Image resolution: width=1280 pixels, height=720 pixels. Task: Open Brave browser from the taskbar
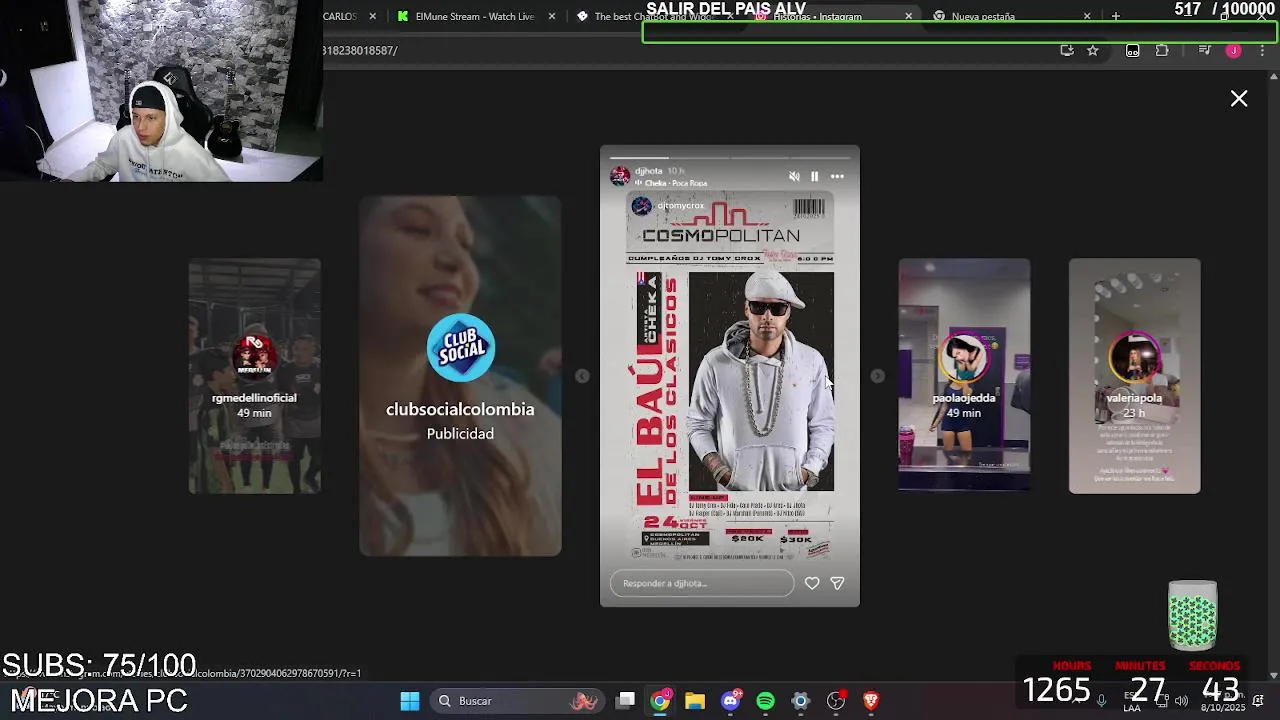pyautogui.click(x=871, y=701)
